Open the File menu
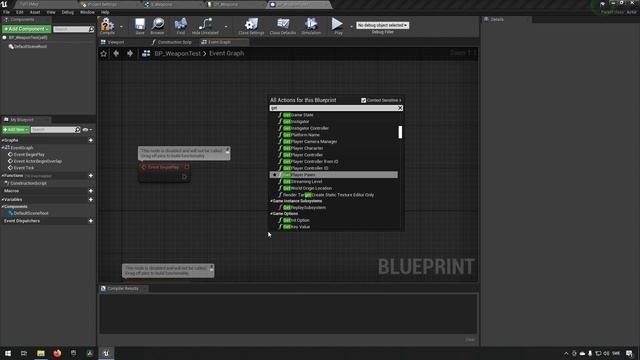640x360 pixels. [x=7, y=12]
